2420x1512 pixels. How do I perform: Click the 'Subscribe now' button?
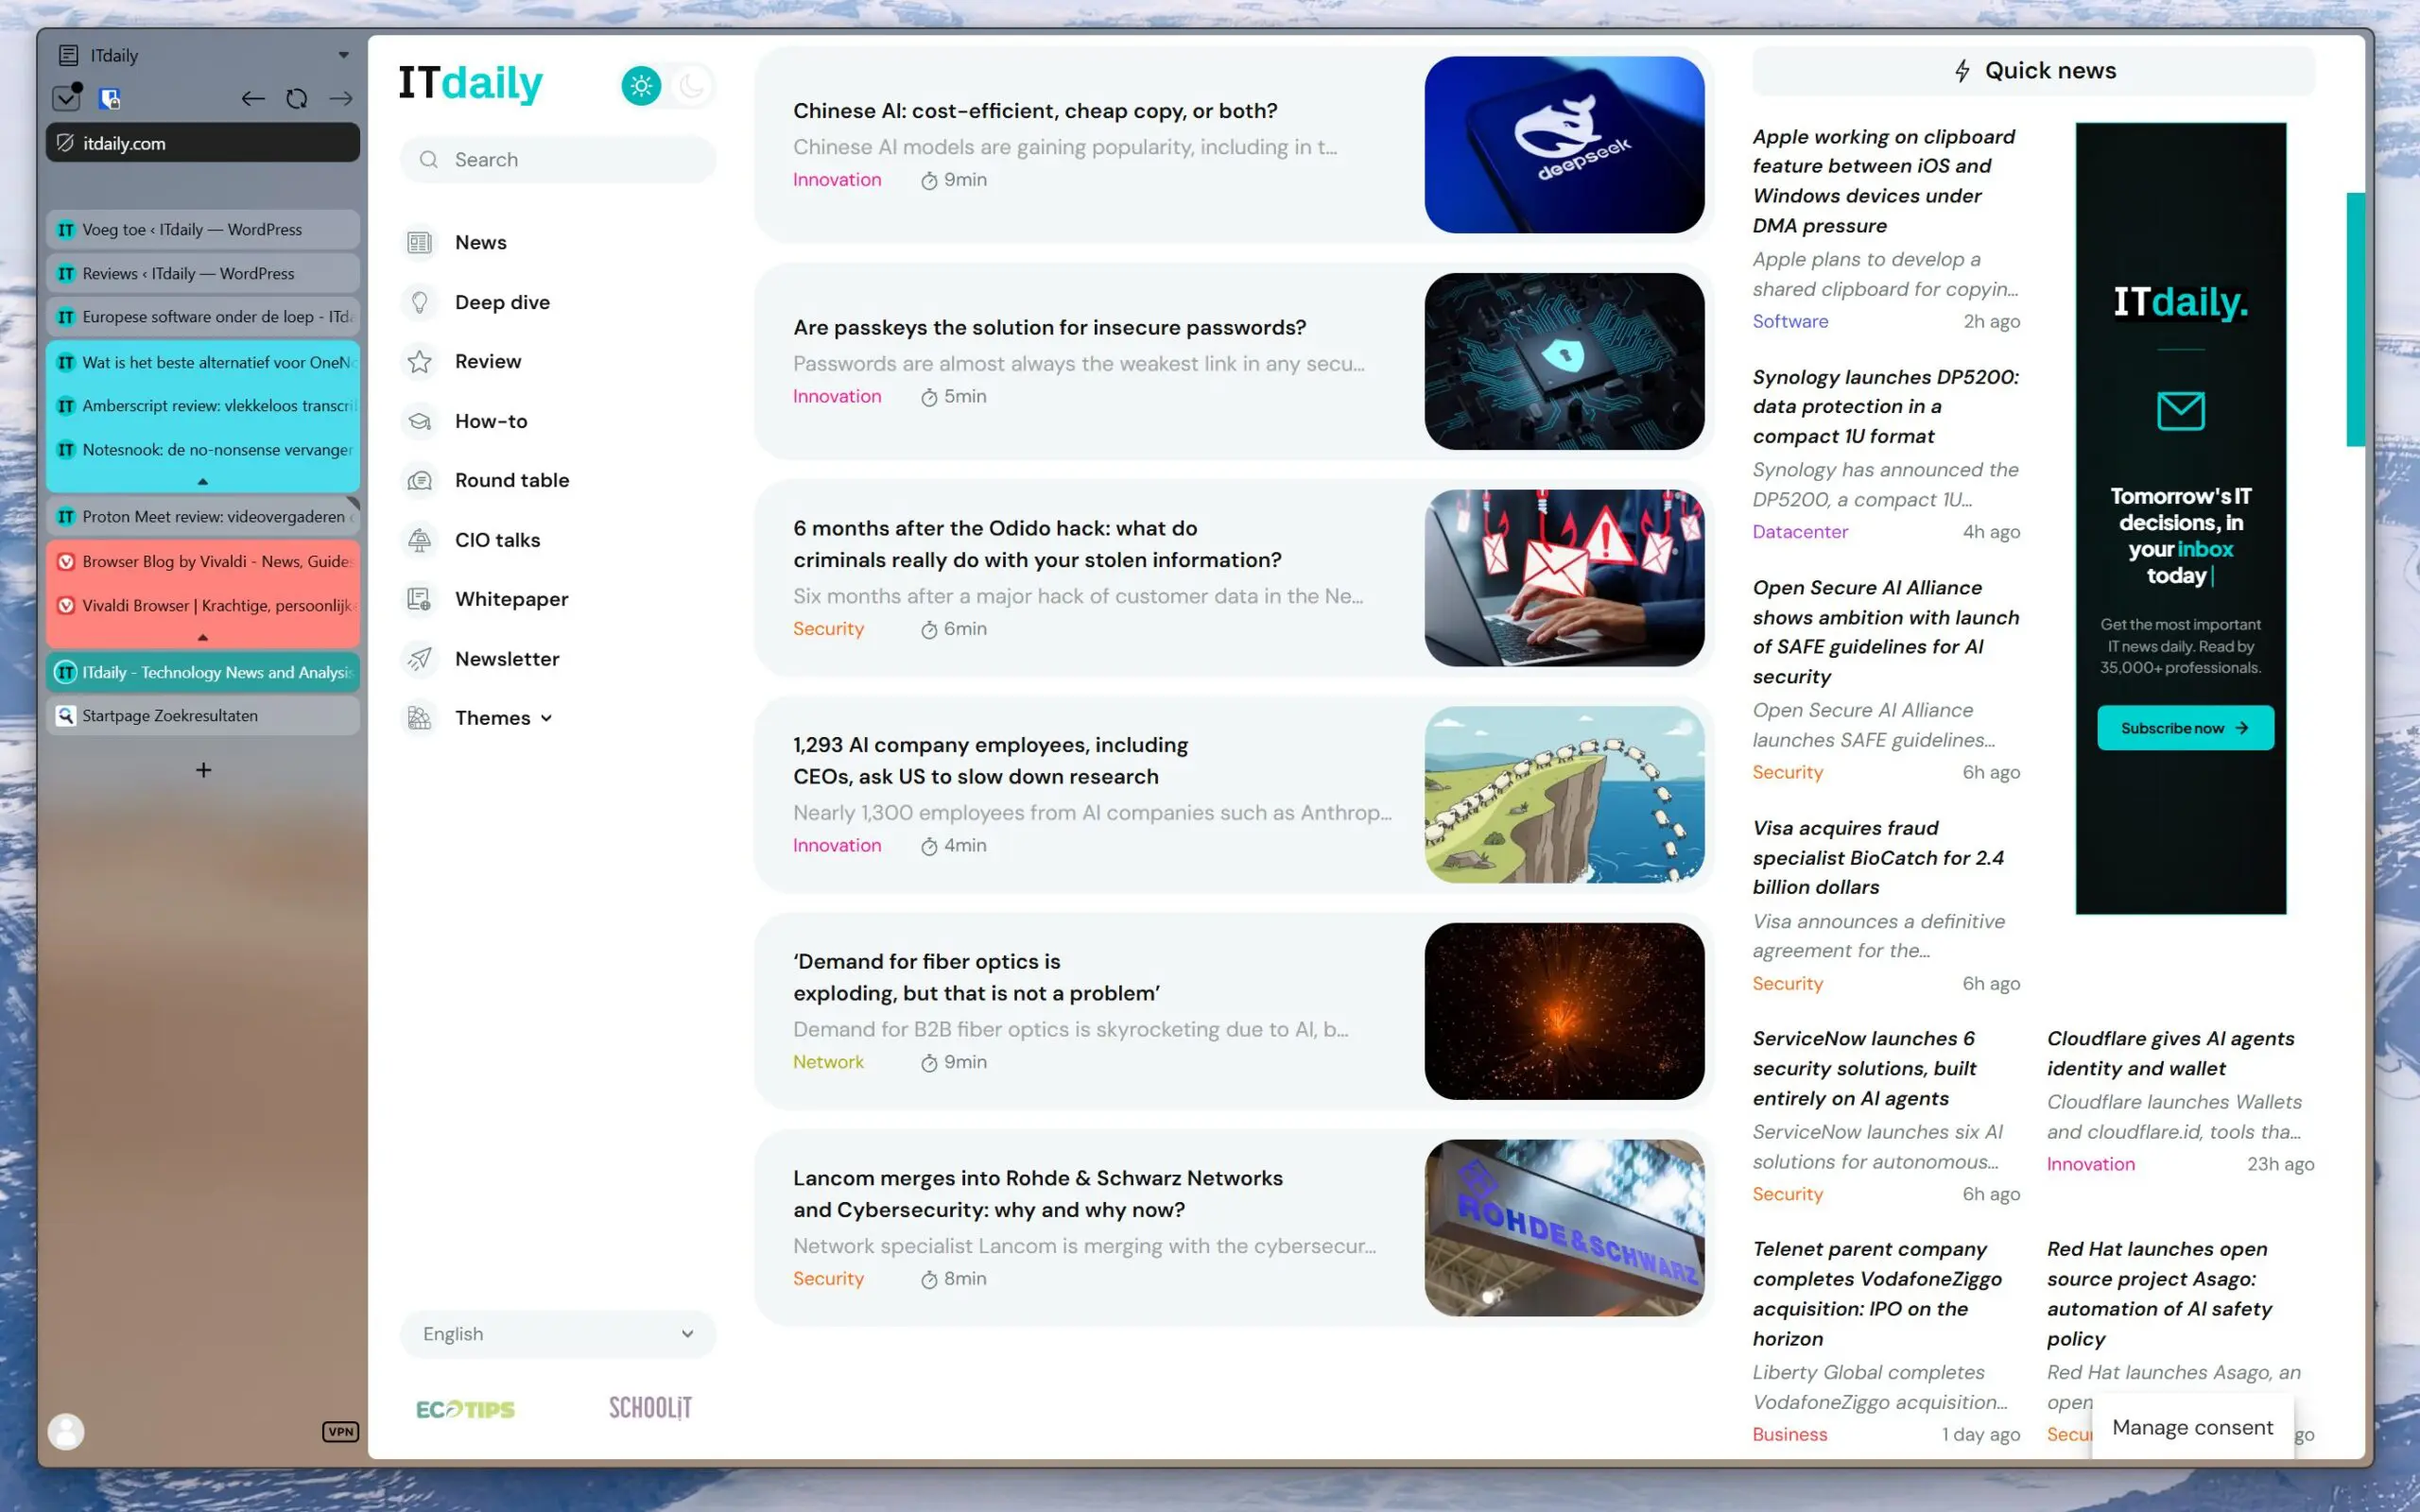coord(2185,728)
